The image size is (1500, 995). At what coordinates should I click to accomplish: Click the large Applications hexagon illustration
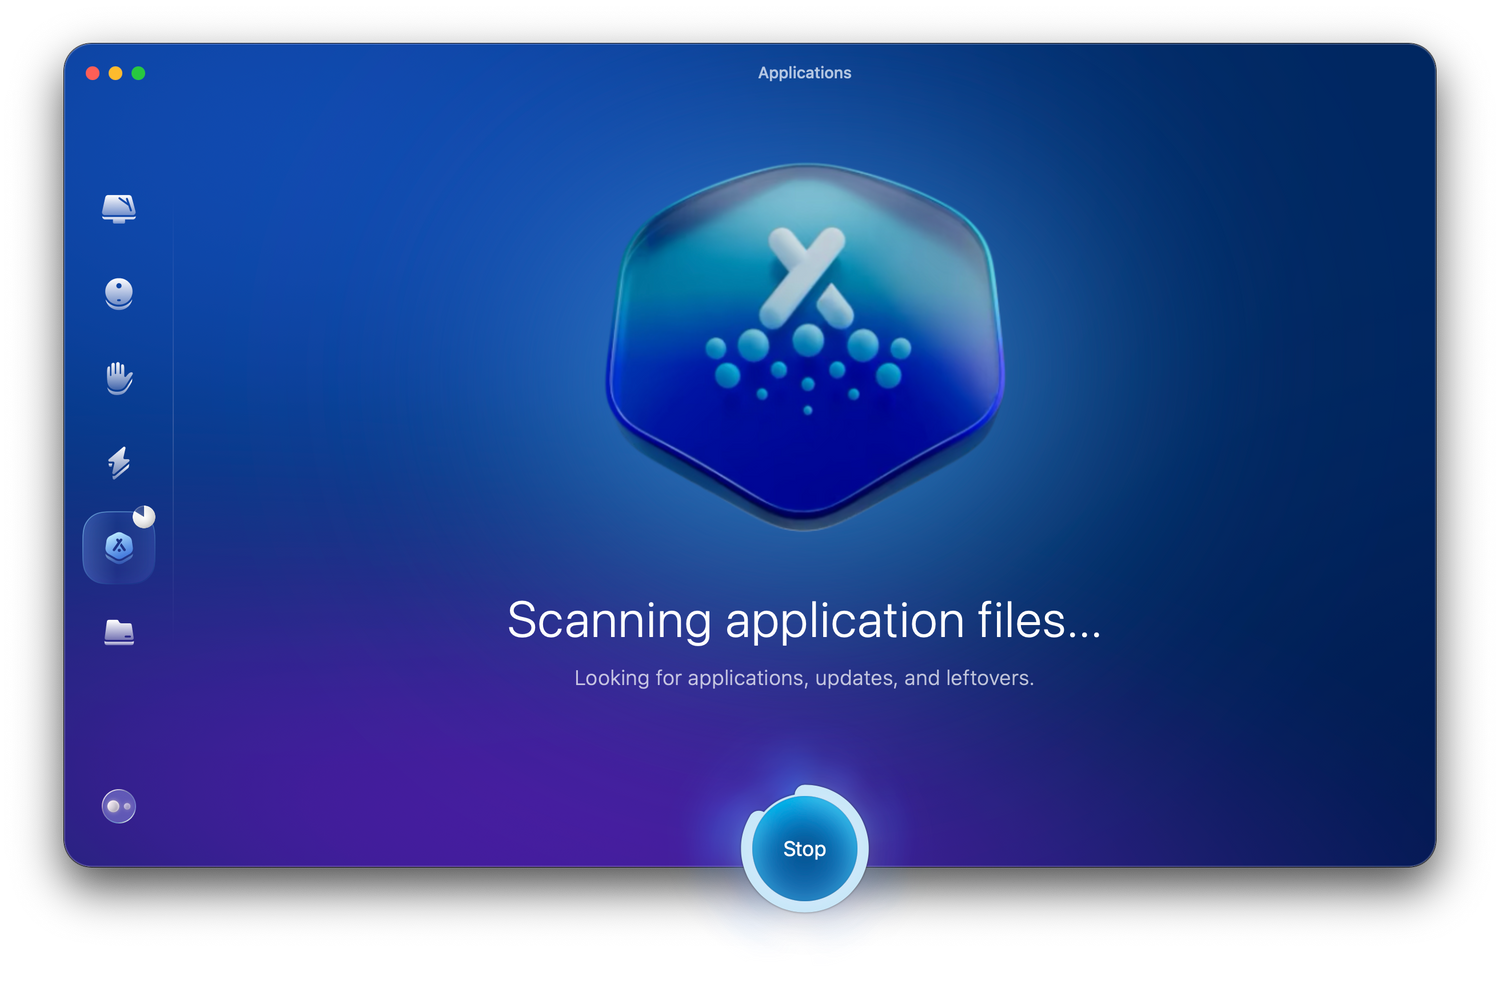coord(805,346)
